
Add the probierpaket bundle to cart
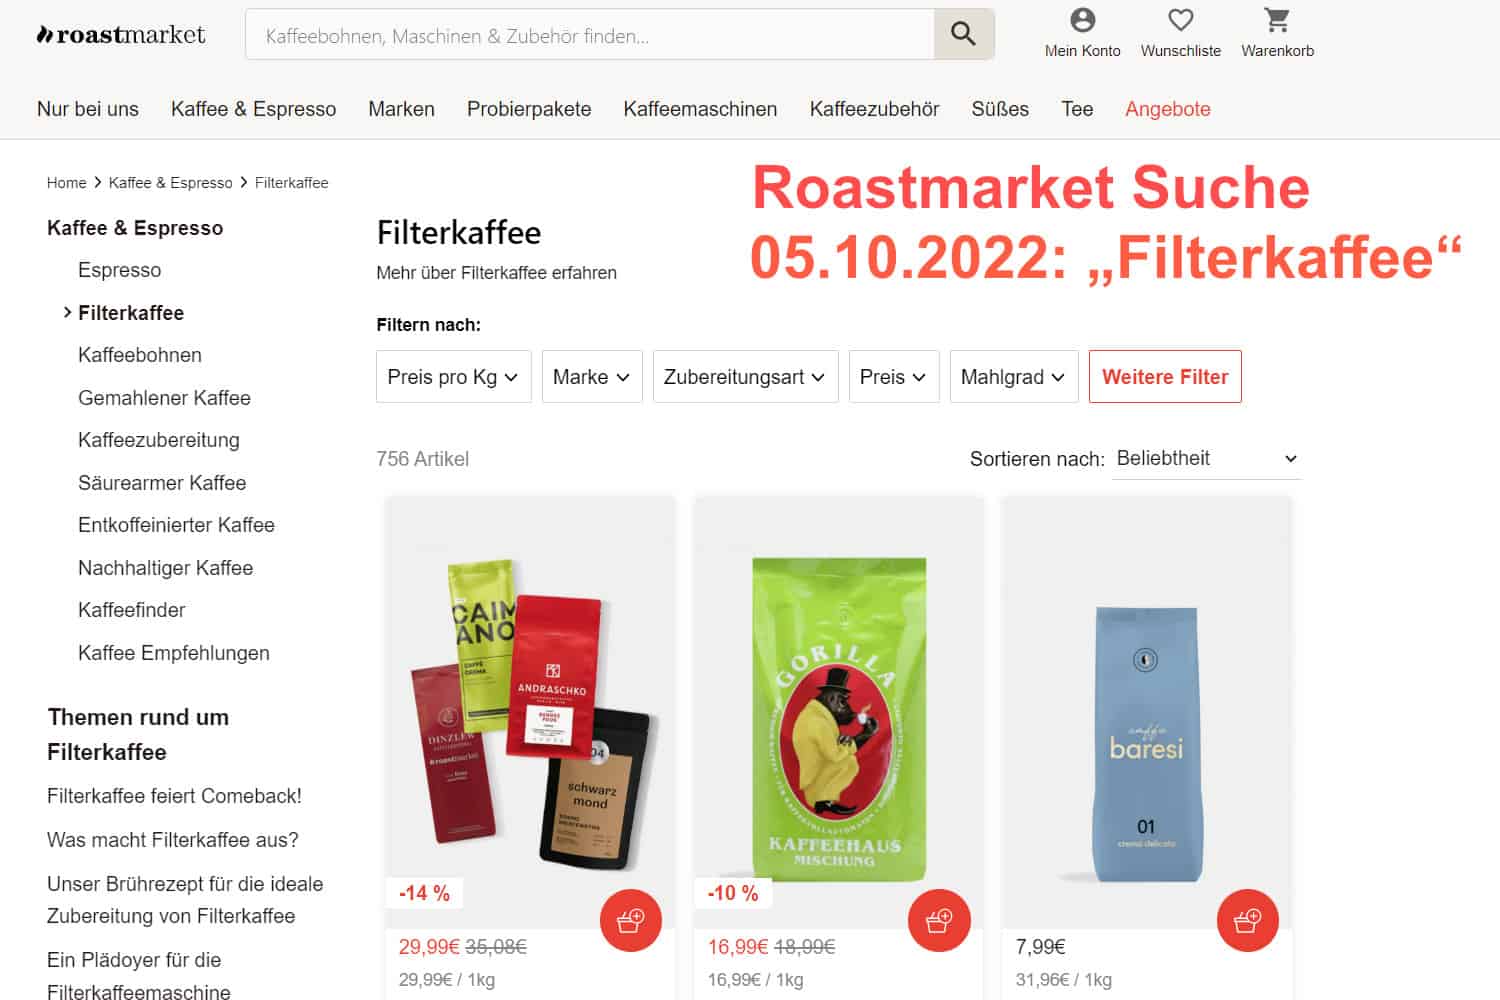631,920
